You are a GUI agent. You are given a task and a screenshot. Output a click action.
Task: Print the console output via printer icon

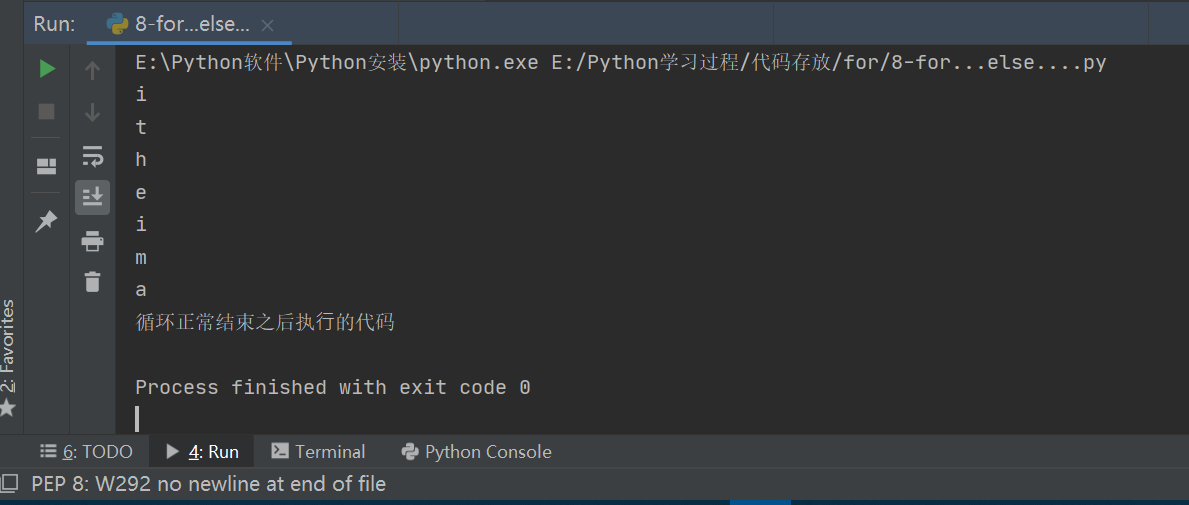[92, 240]
